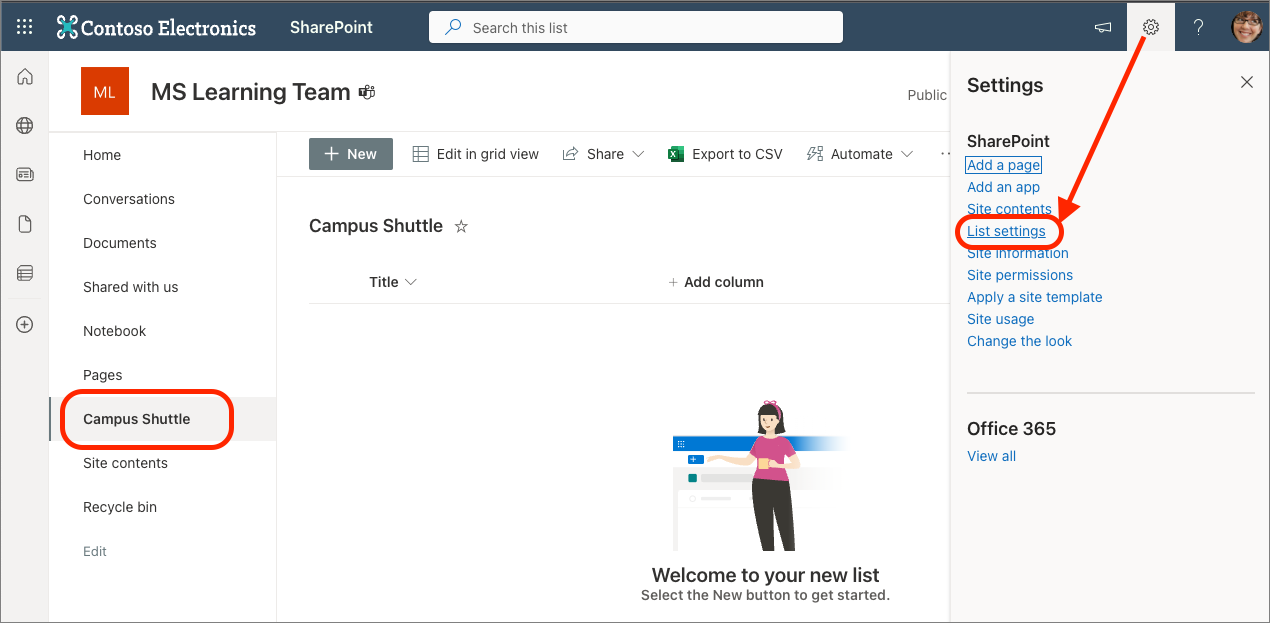
Task: Click Add an app link
Action: [x=1003, y=187]
